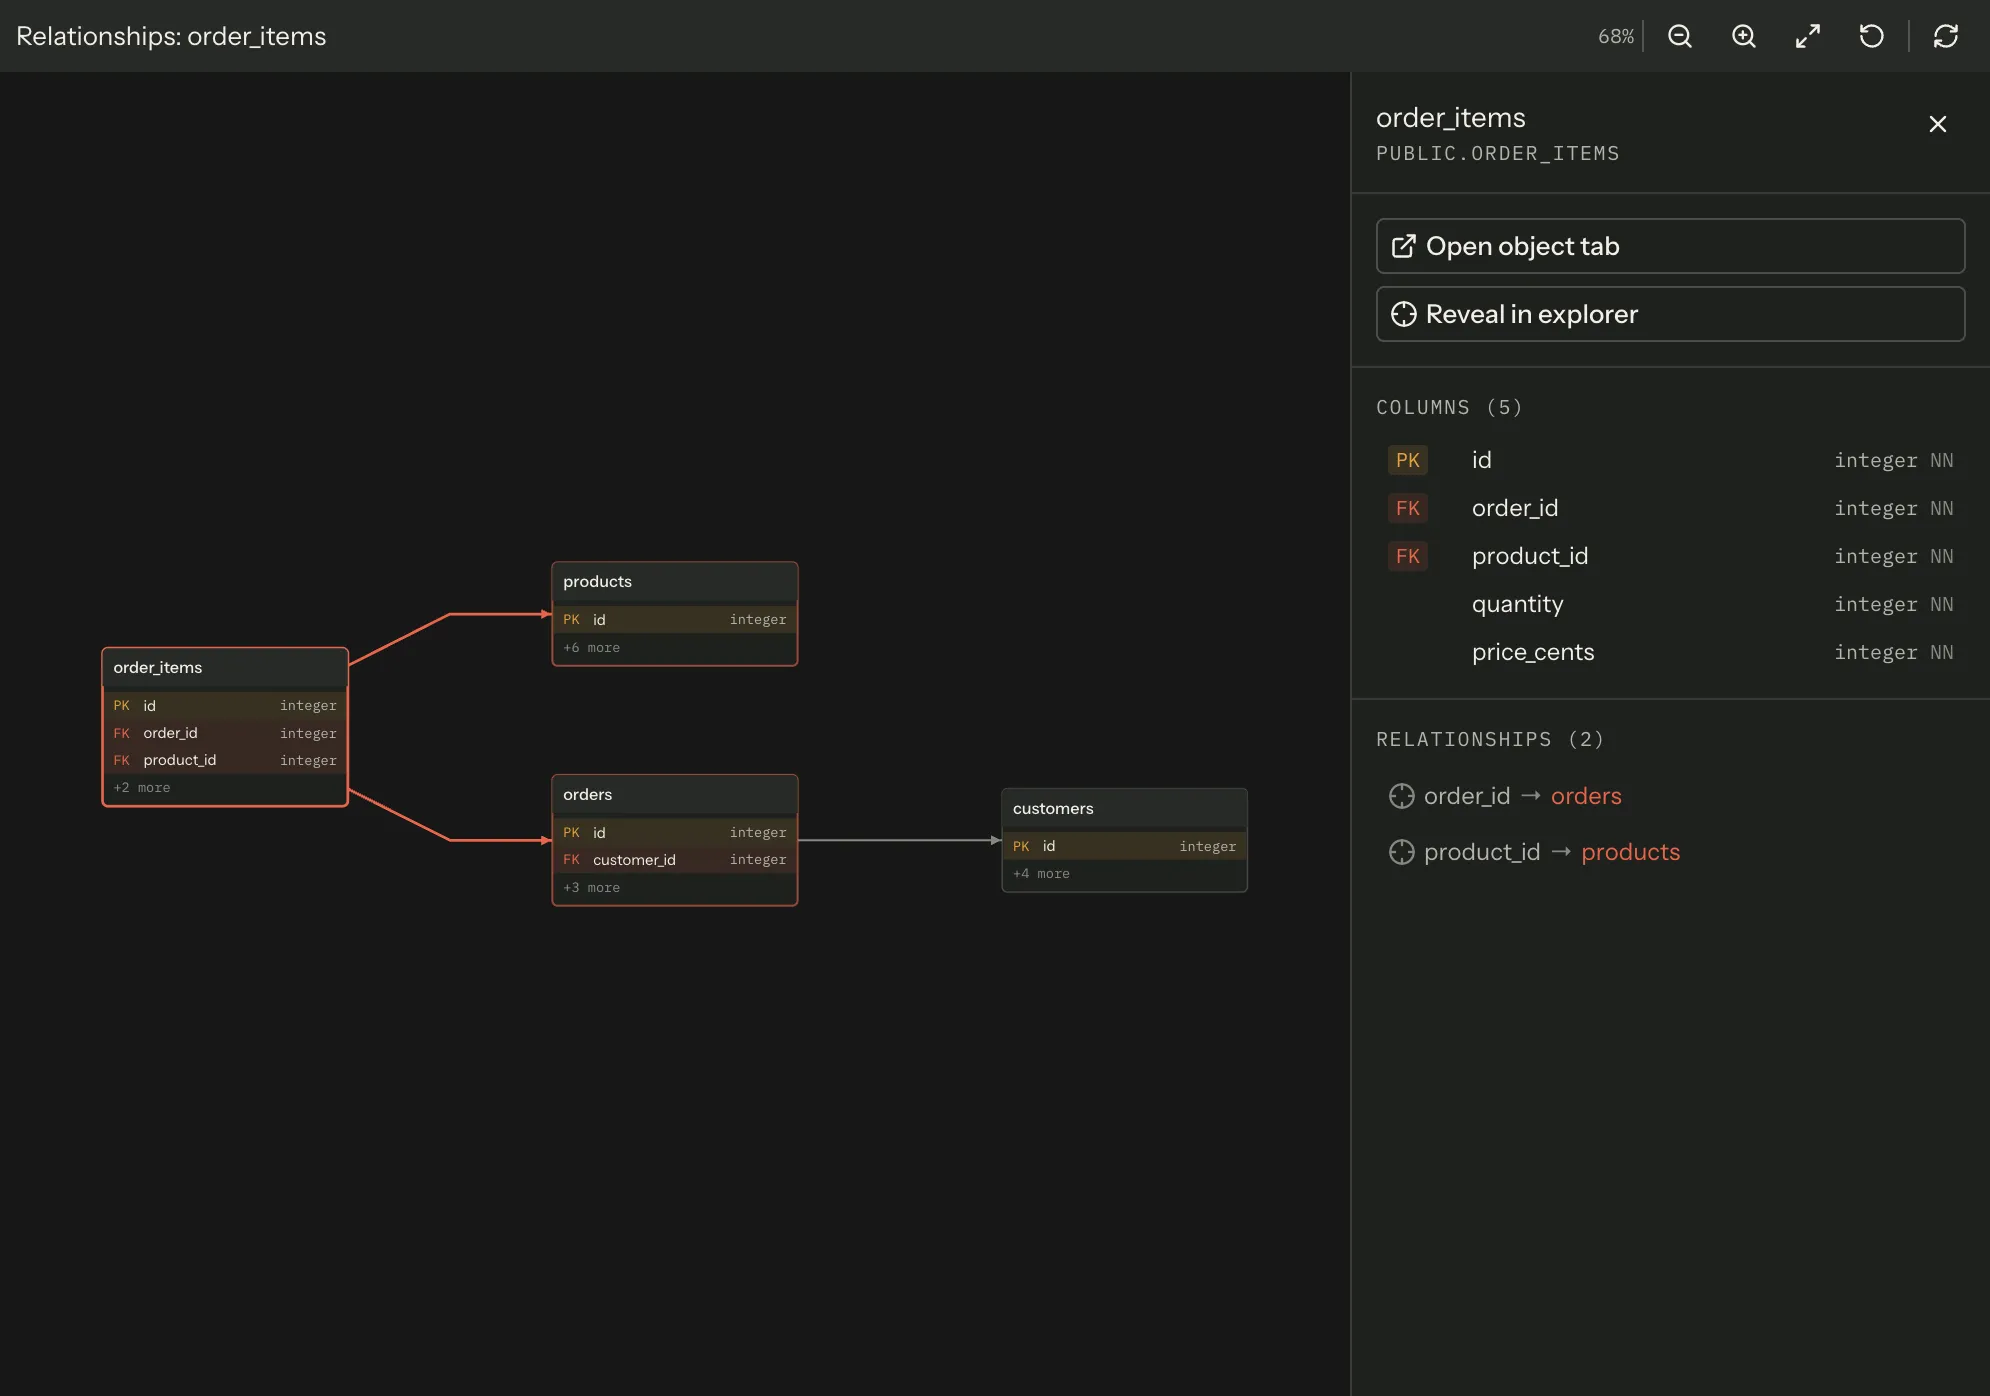Open object tab for order_items

pyautogui.click(x=1670, y=246)
